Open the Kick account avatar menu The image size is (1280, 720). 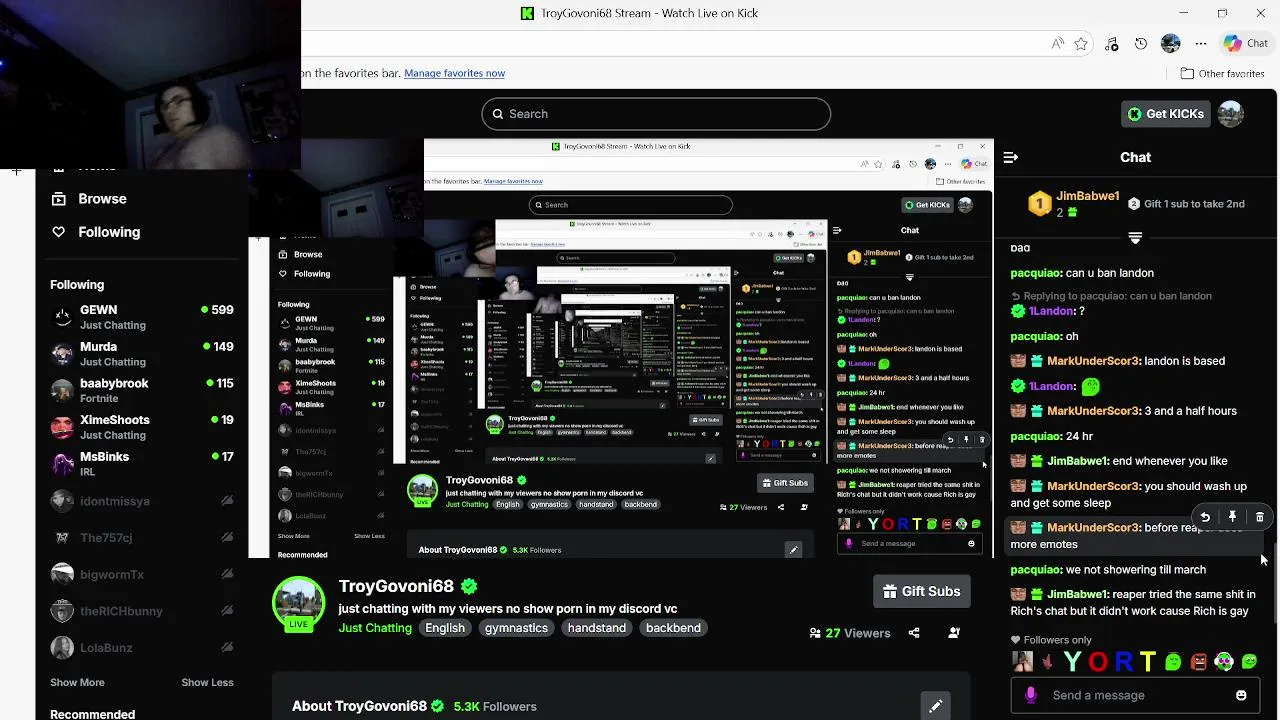pyautogui.click(x=1231, y=114)
